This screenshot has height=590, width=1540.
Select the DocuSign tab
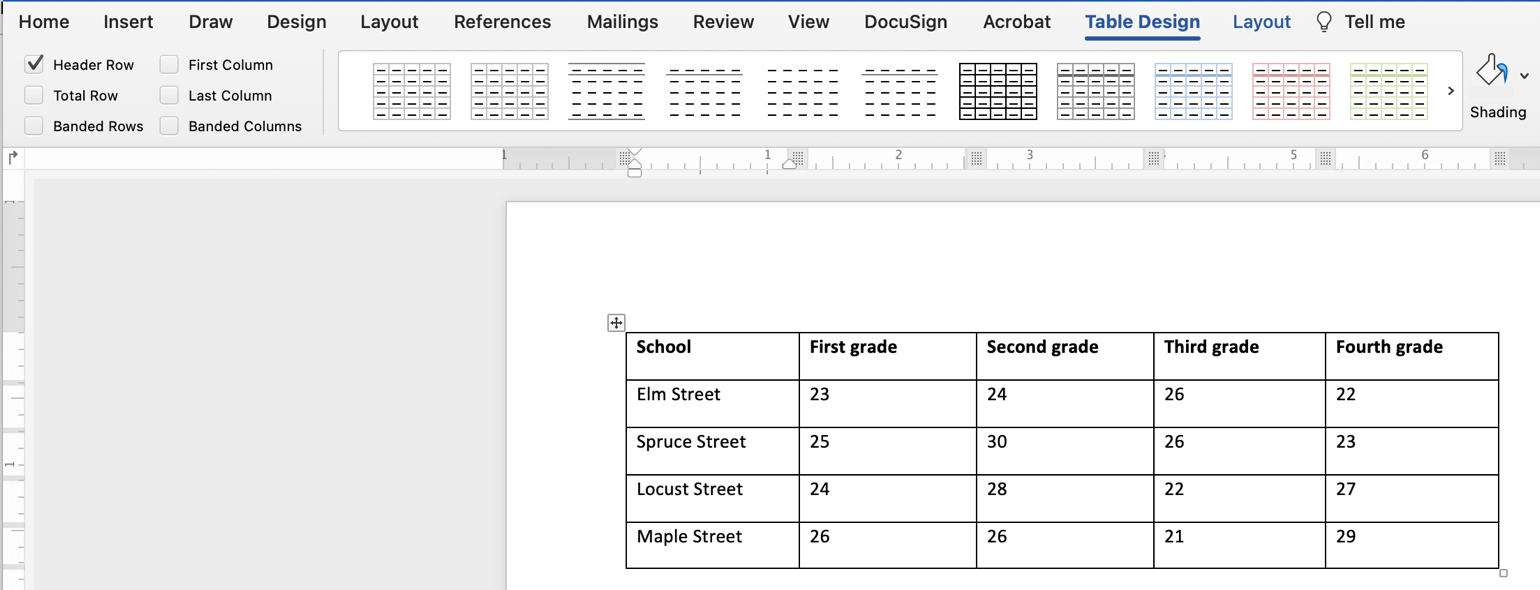coord(905,21)
